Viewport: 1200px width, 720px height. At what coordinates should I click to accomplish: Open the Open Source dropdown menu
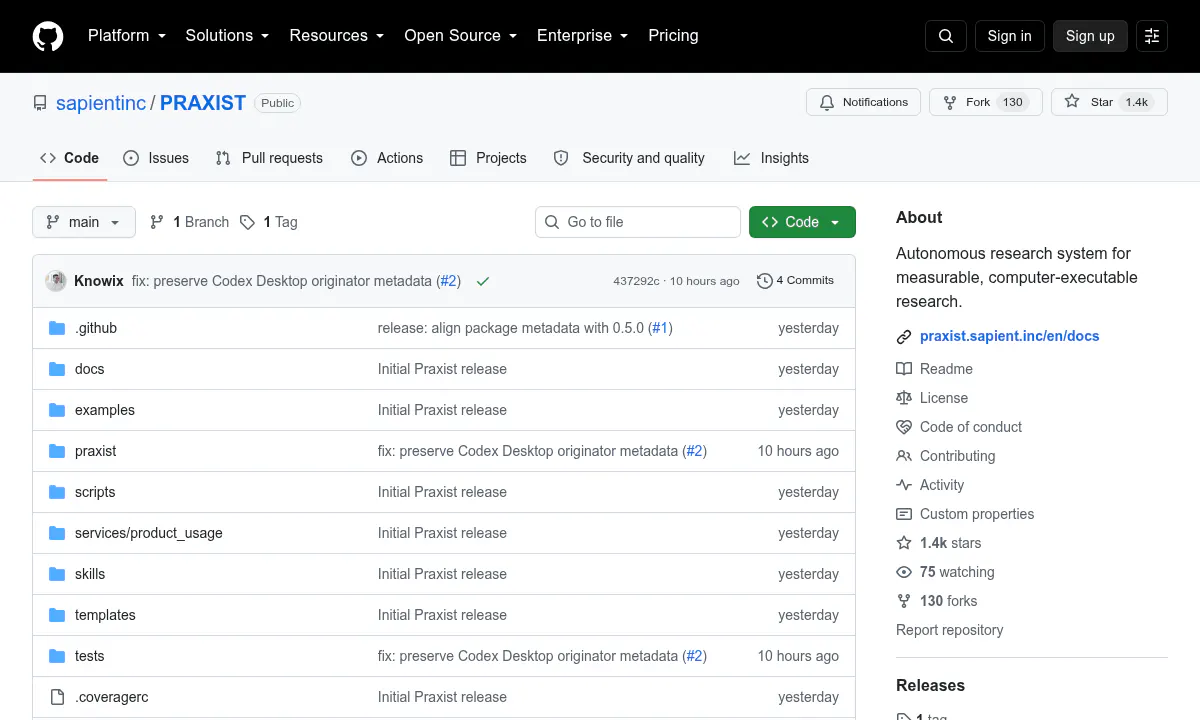click(460, 35)
